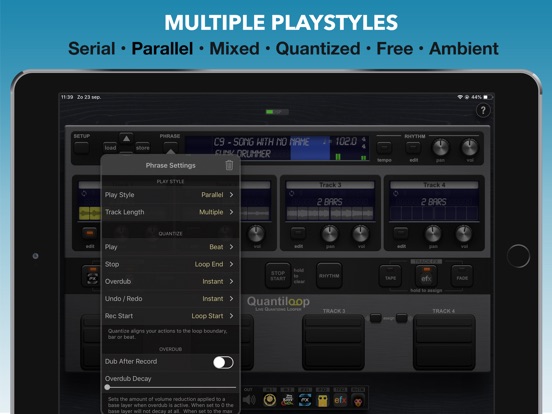Click the RHYTHM button

pyautogui.click(x=329, y=276)
